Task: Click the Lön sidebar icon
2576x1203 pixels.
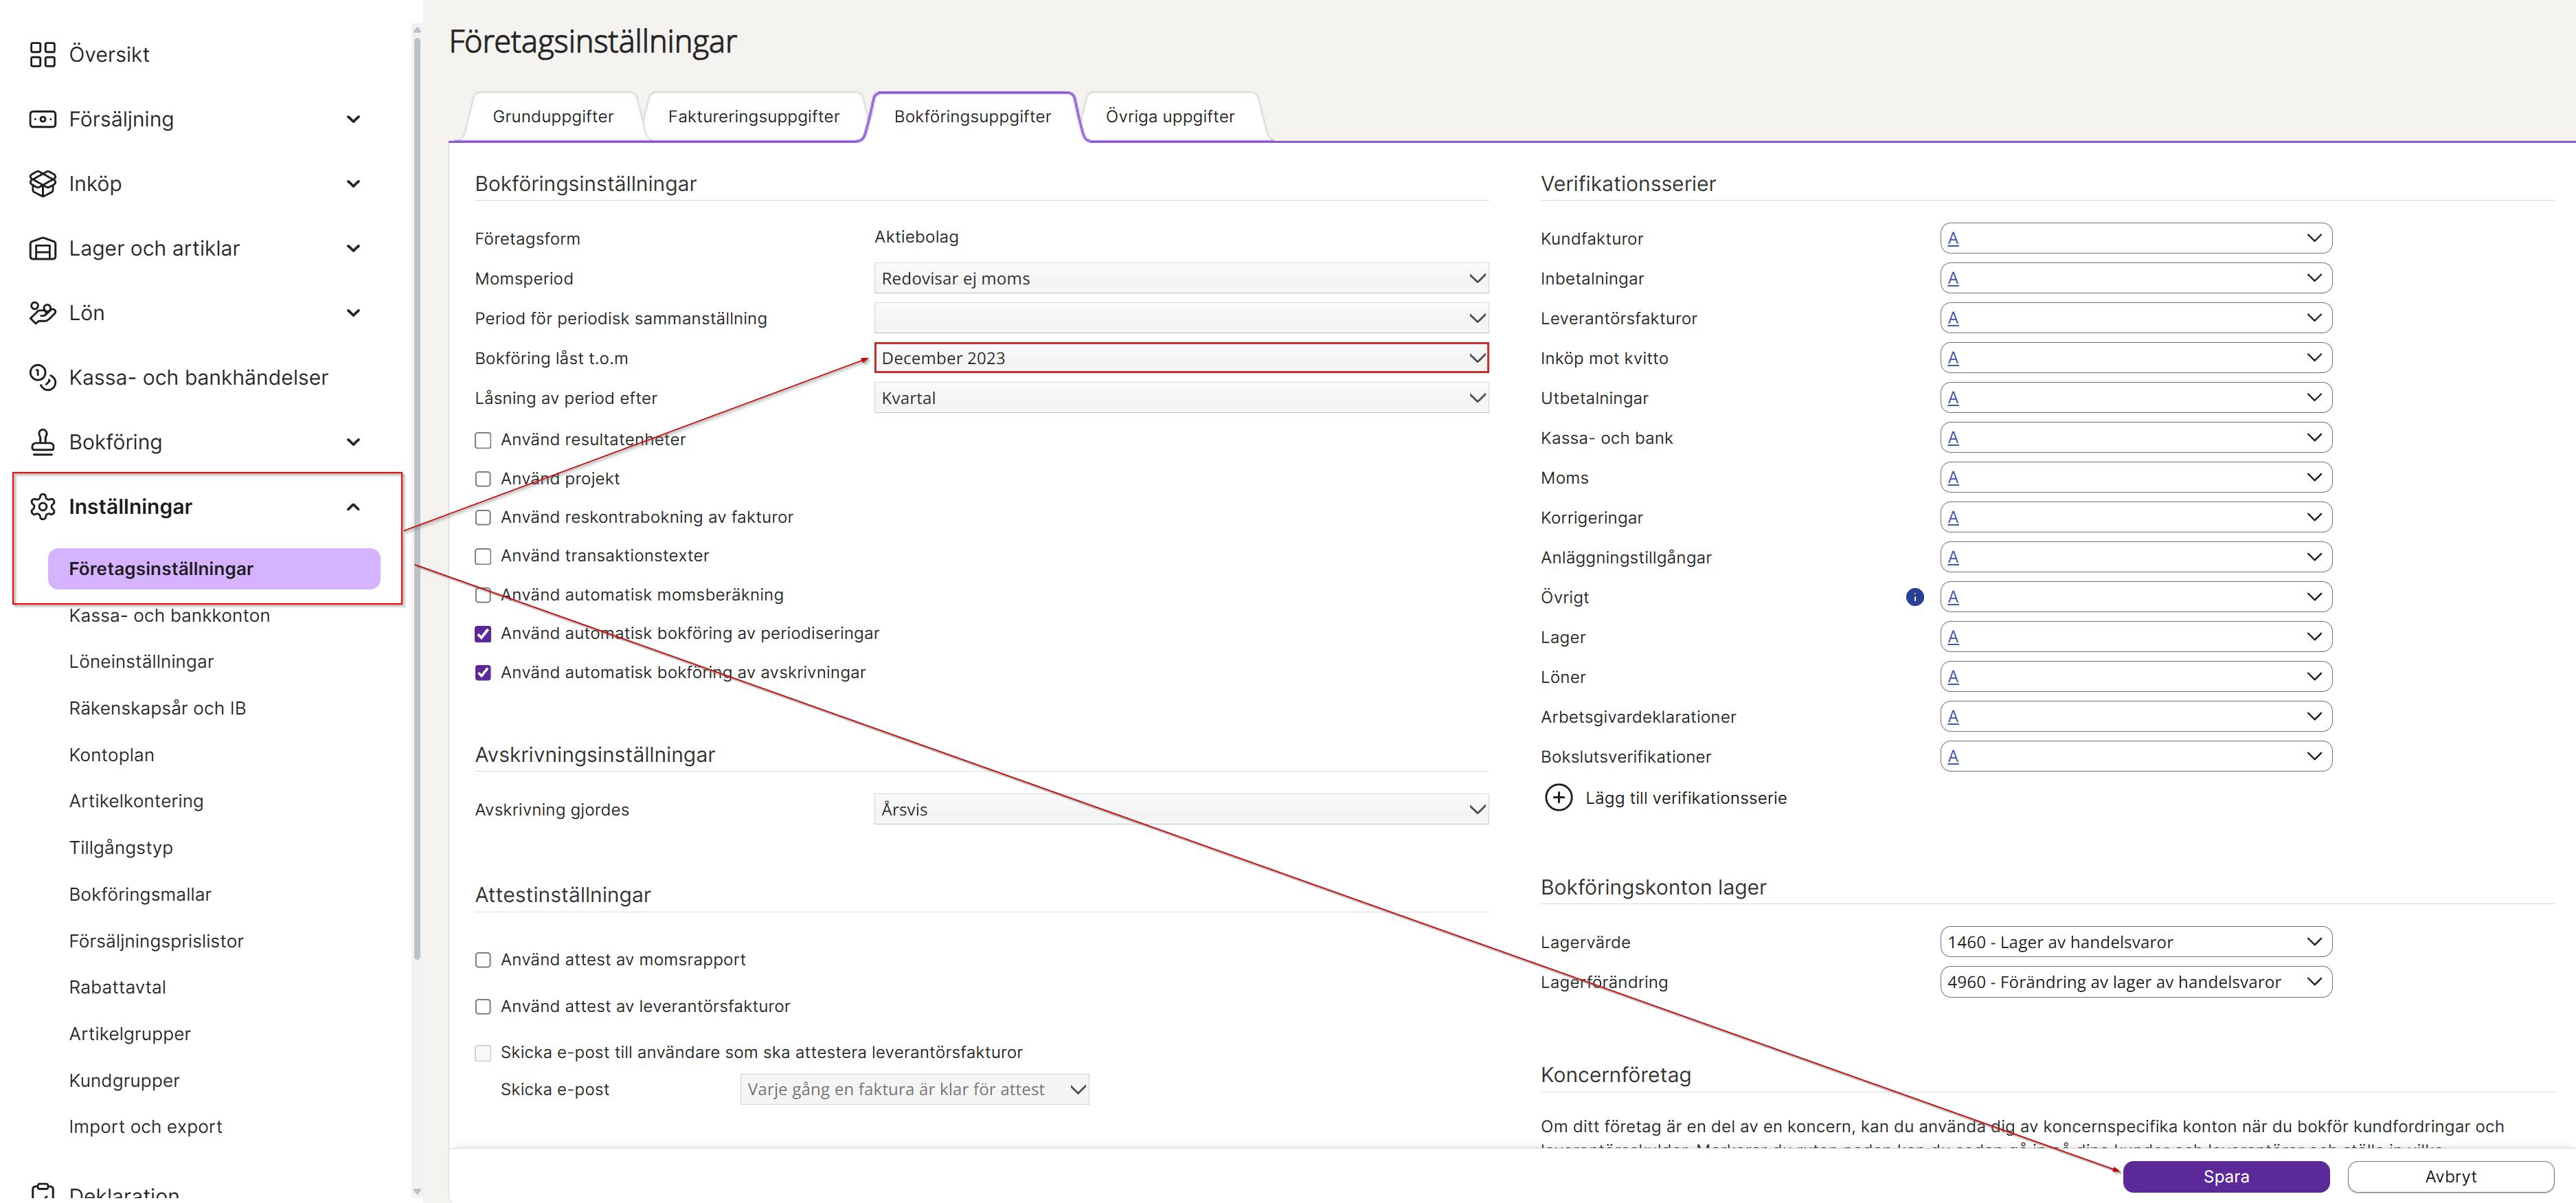Action: tap(42, 313)
